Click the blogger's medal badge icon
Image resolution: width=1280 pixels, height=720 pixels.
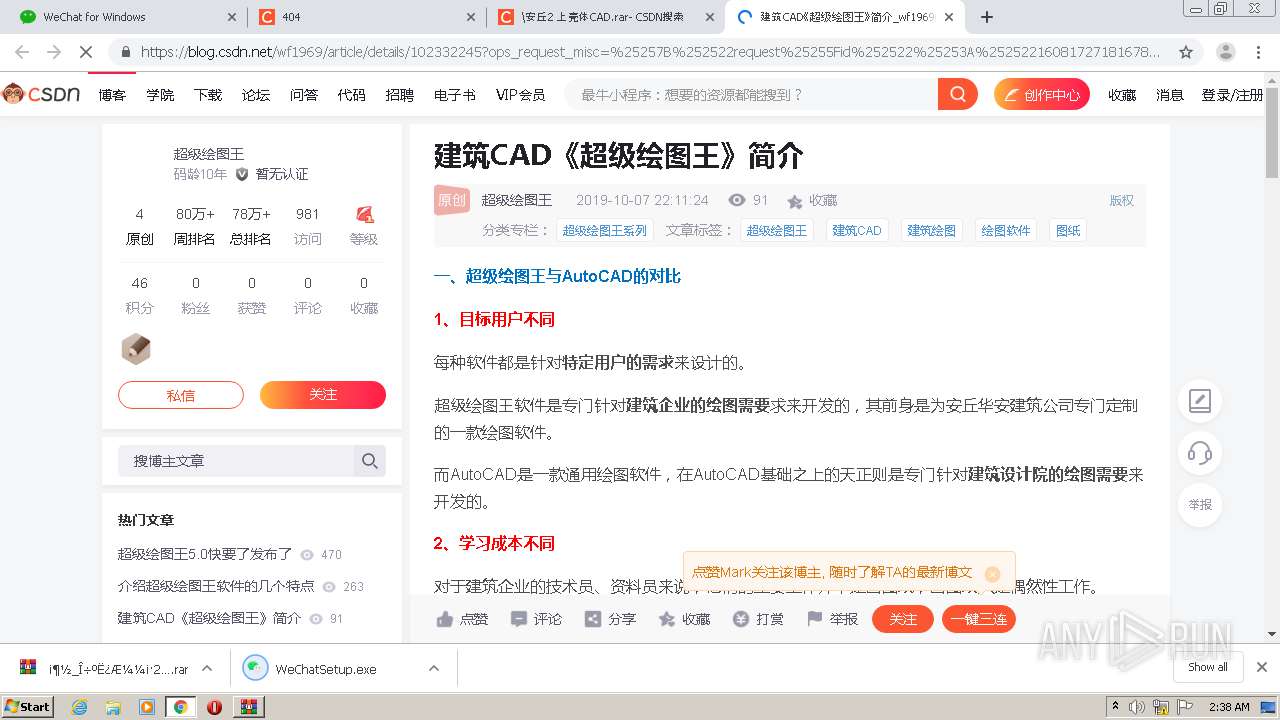136,349
